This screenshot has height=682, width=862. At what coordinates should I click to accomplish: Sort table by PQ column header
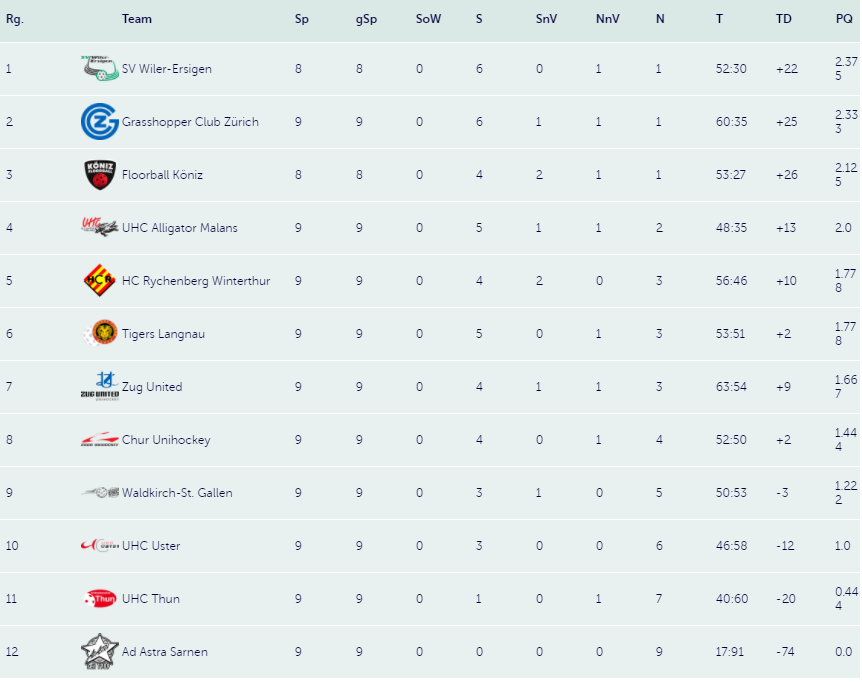click(844, 19)
